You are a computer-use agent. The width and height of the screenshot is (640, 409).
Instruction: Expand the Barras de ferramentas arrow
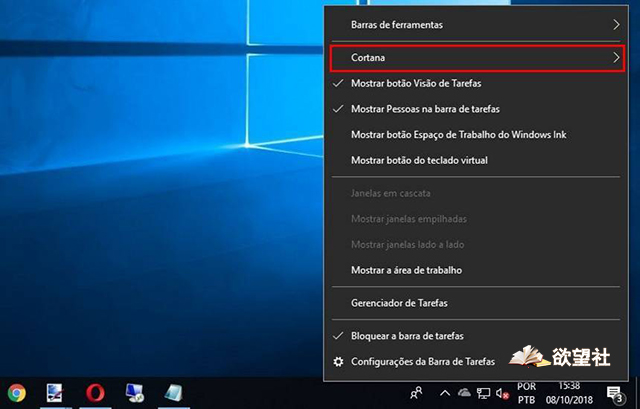point(616,25)
